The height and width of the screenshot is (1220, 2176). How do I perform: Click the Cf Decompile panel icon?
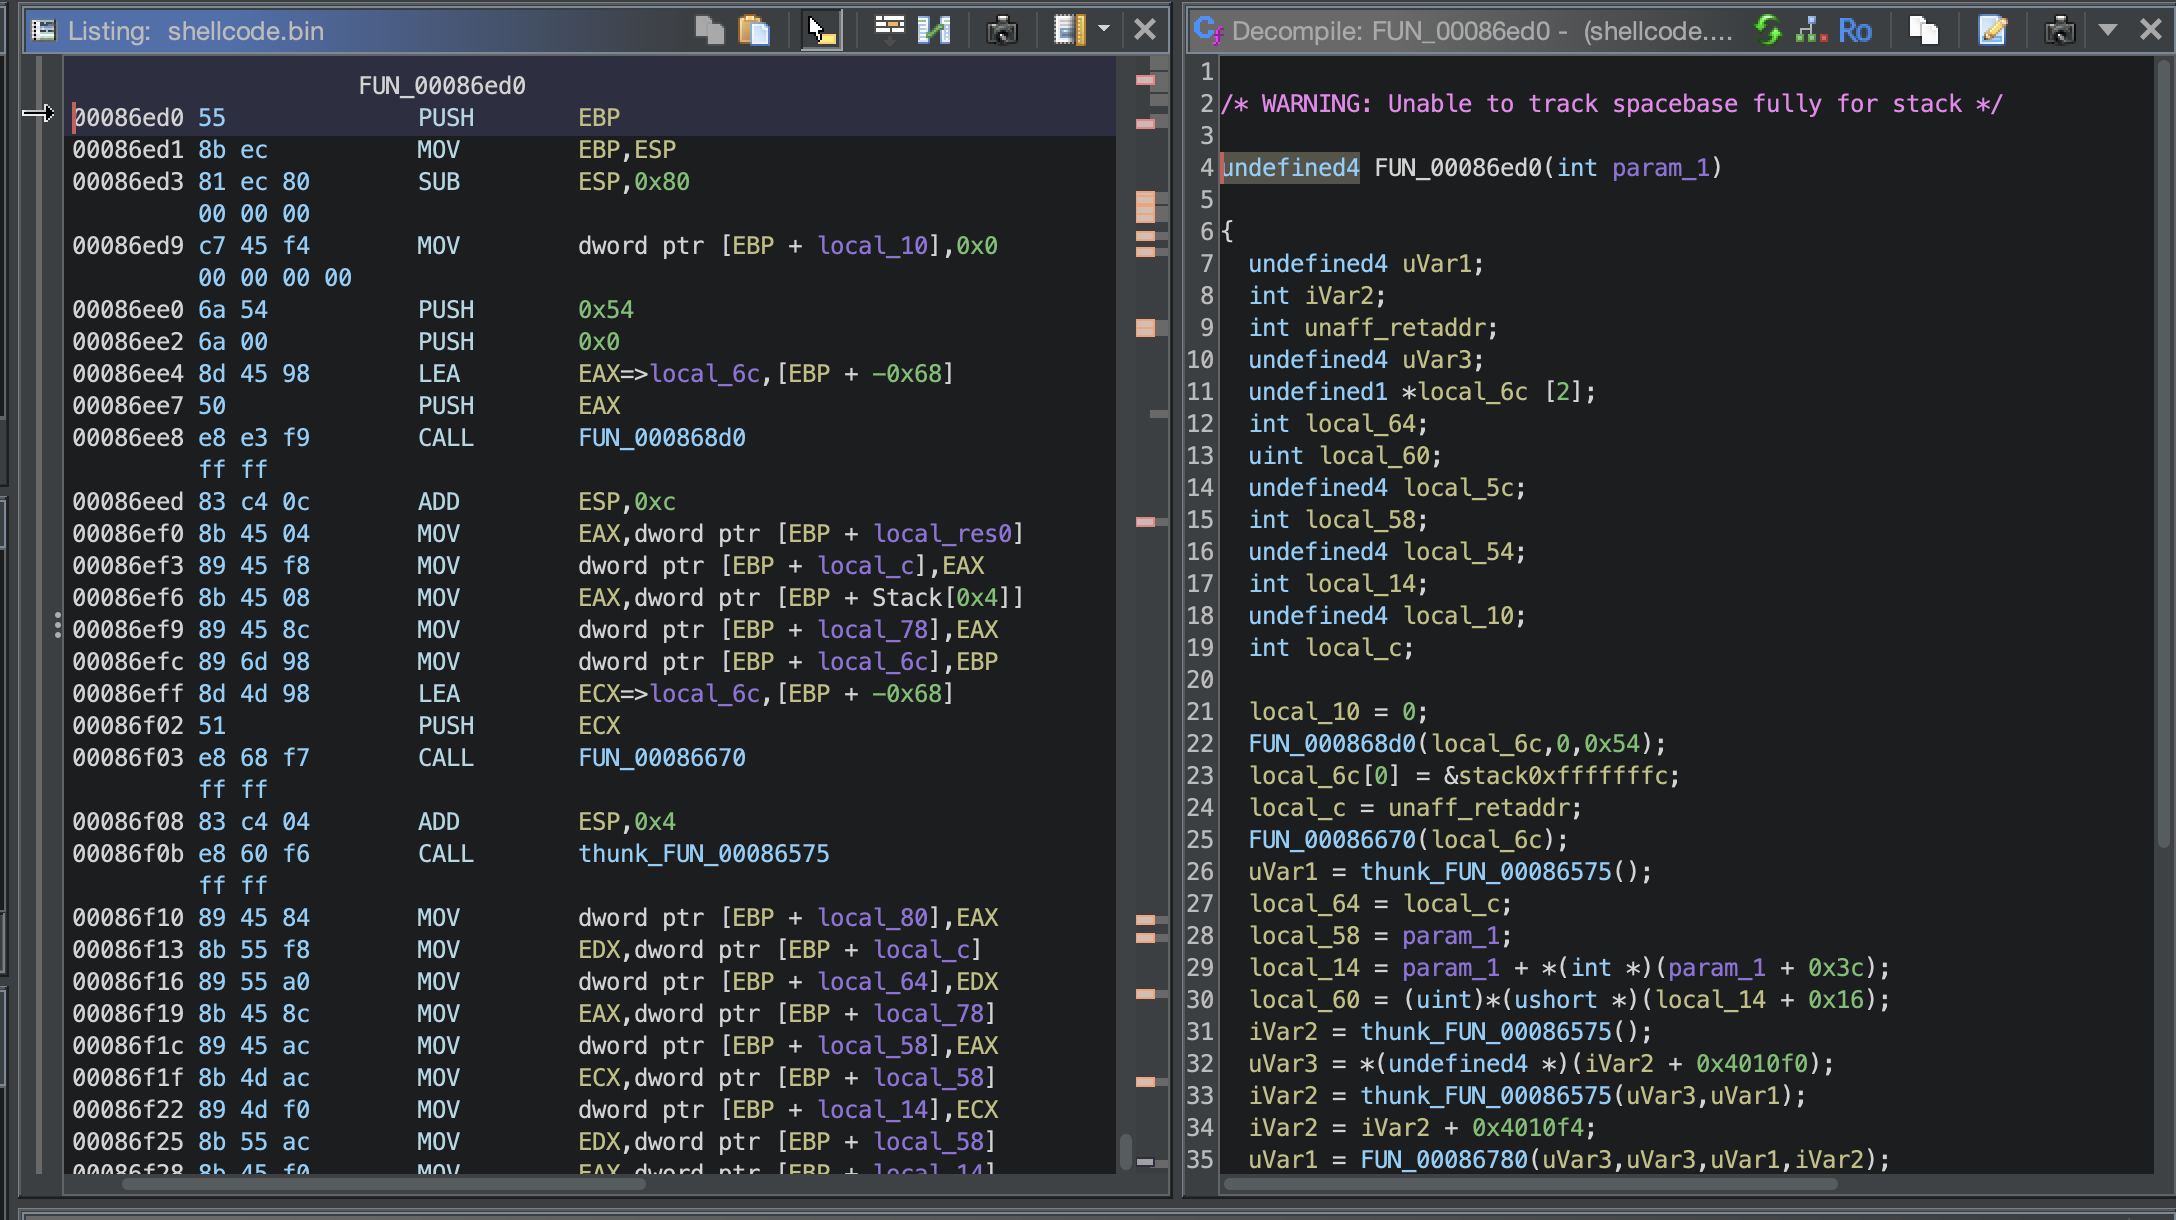pos(1208,31)
